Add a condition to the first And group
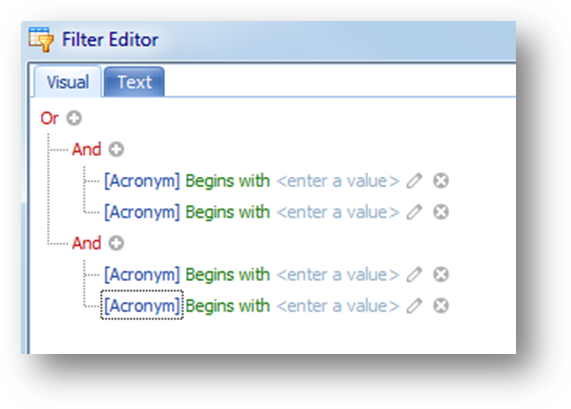 coord(116,149)
